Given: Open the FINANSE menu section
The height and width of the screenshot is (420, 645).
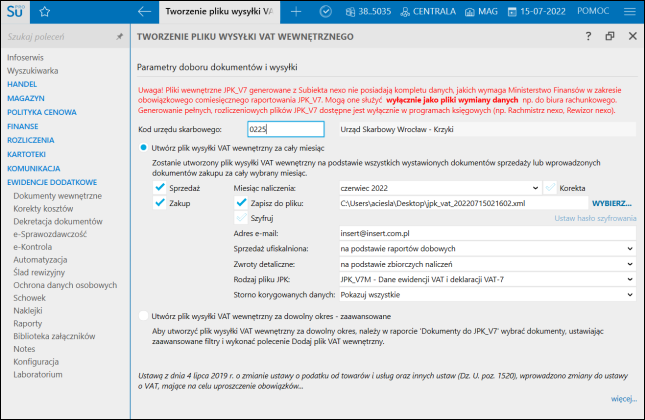Looking at the screenshot, I should click(x=23, y=126).
